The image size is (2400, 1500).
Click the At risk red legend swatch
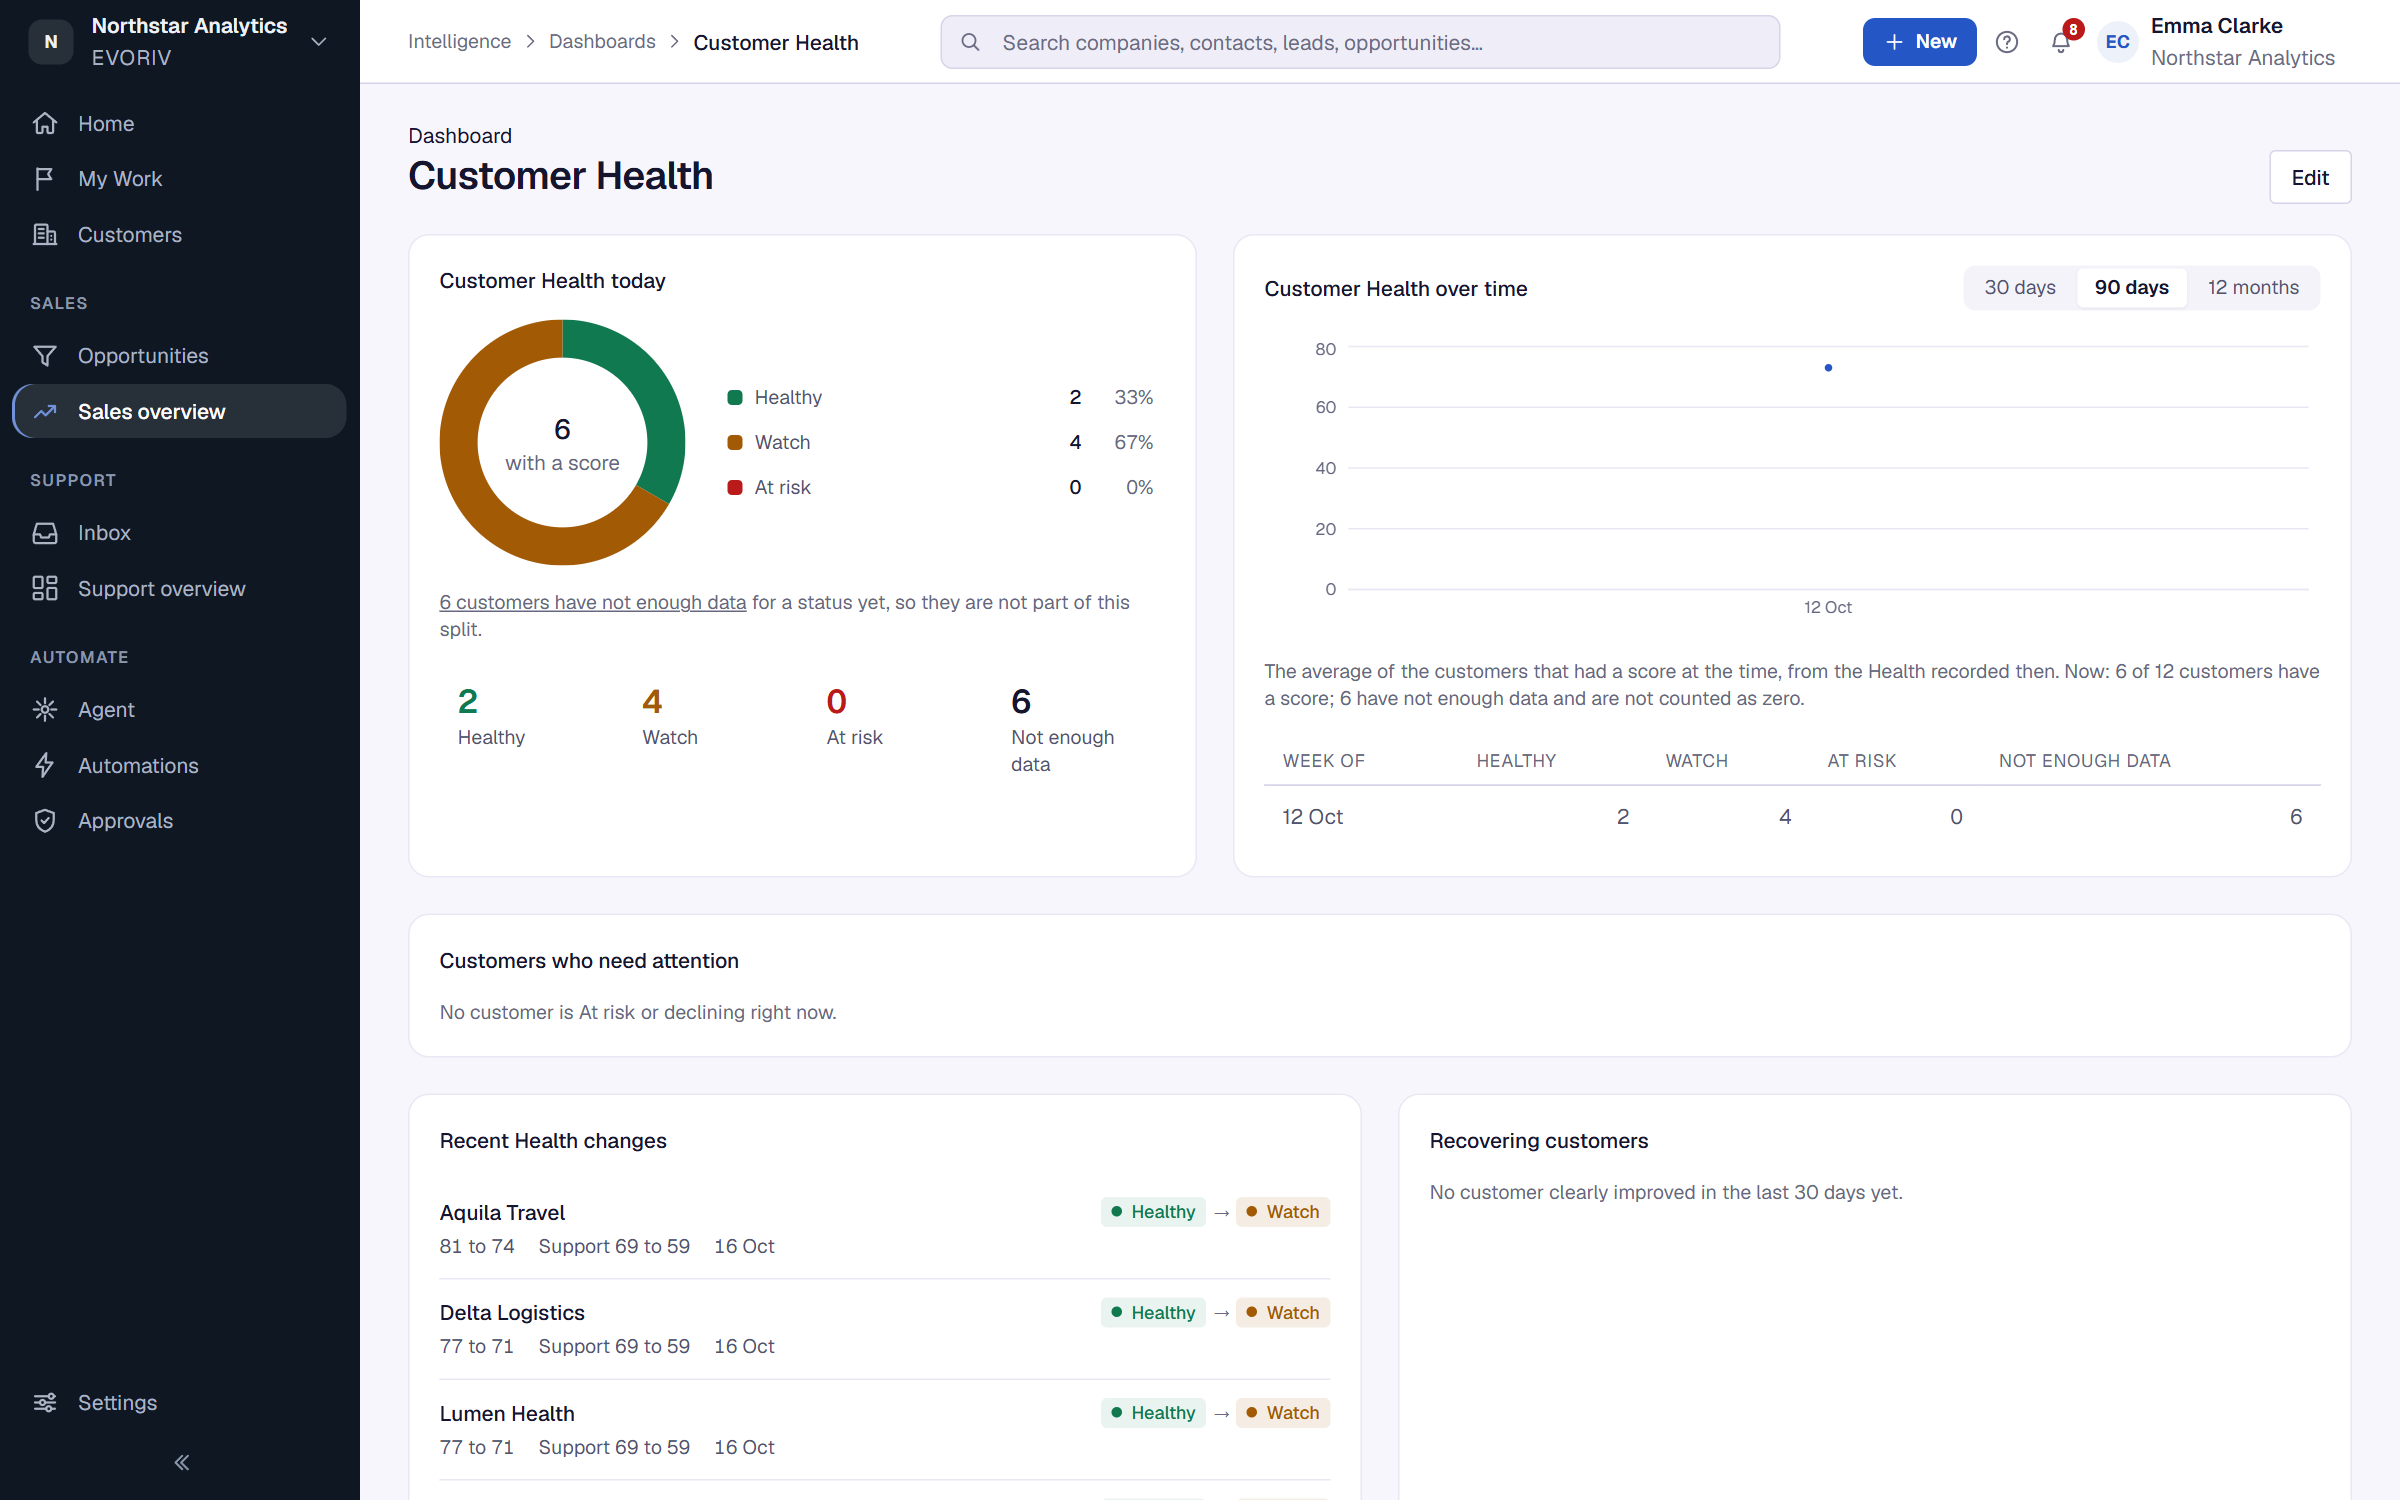(x=735, y=488)
